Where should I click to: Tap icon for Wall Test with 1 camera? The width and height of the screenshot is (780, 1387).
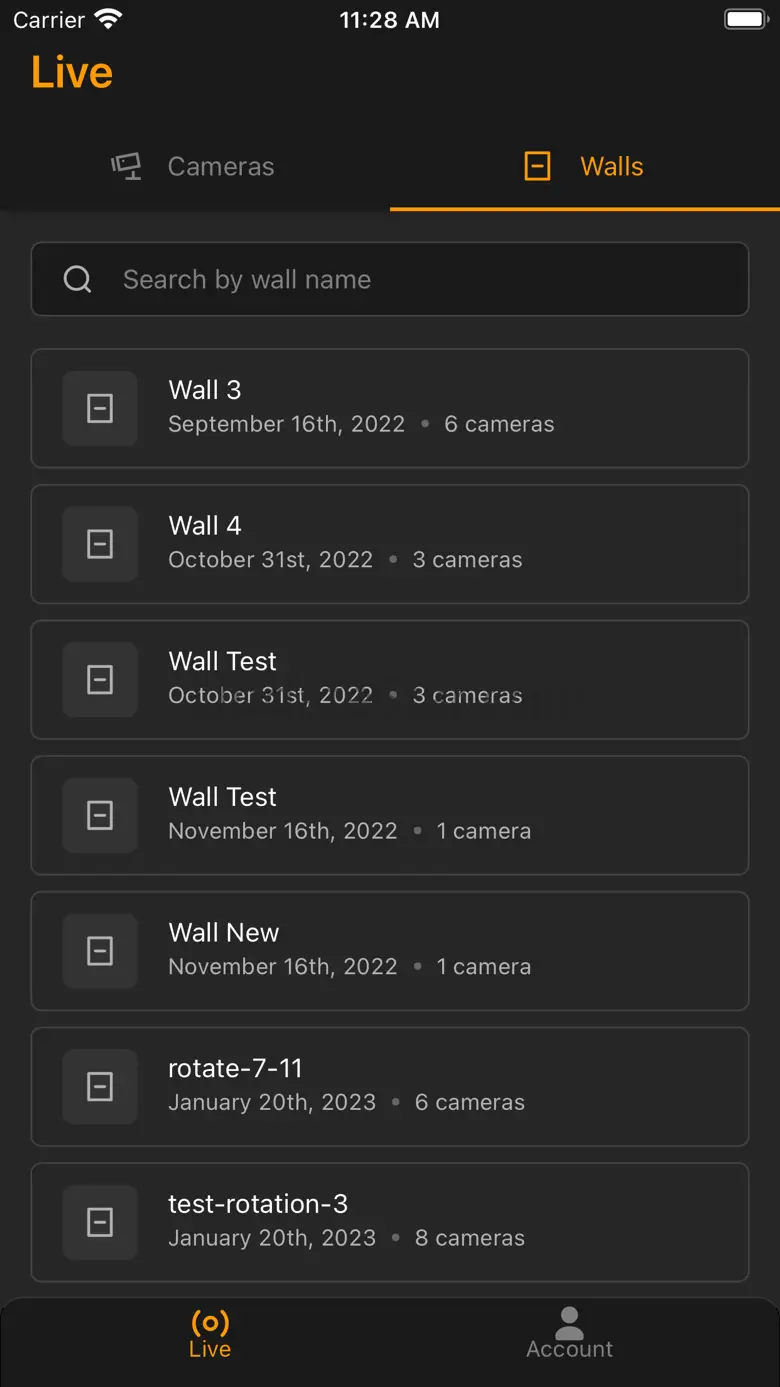[x=100, y=815]
